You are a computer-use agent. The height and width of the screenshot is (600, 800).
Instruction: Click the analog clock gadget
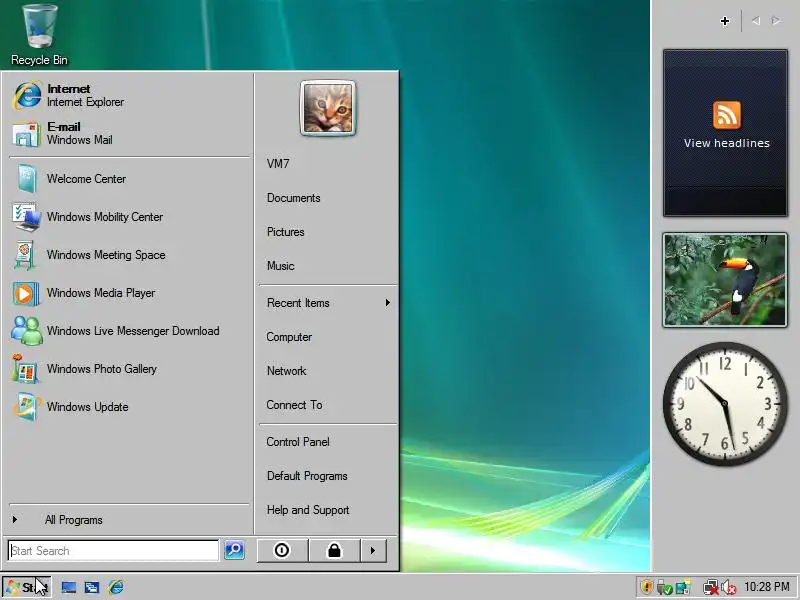coord(725,404)
